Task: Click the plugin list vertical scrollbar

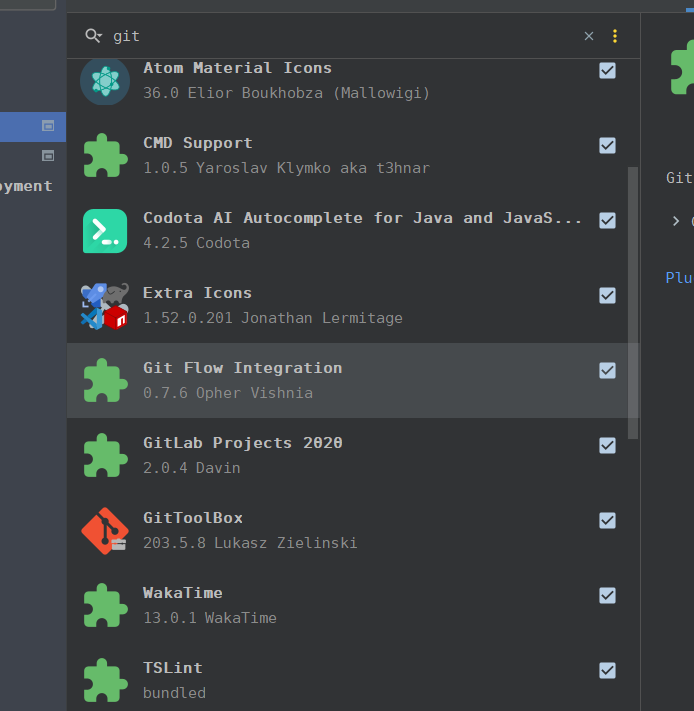Action: (x=633, y=303)
